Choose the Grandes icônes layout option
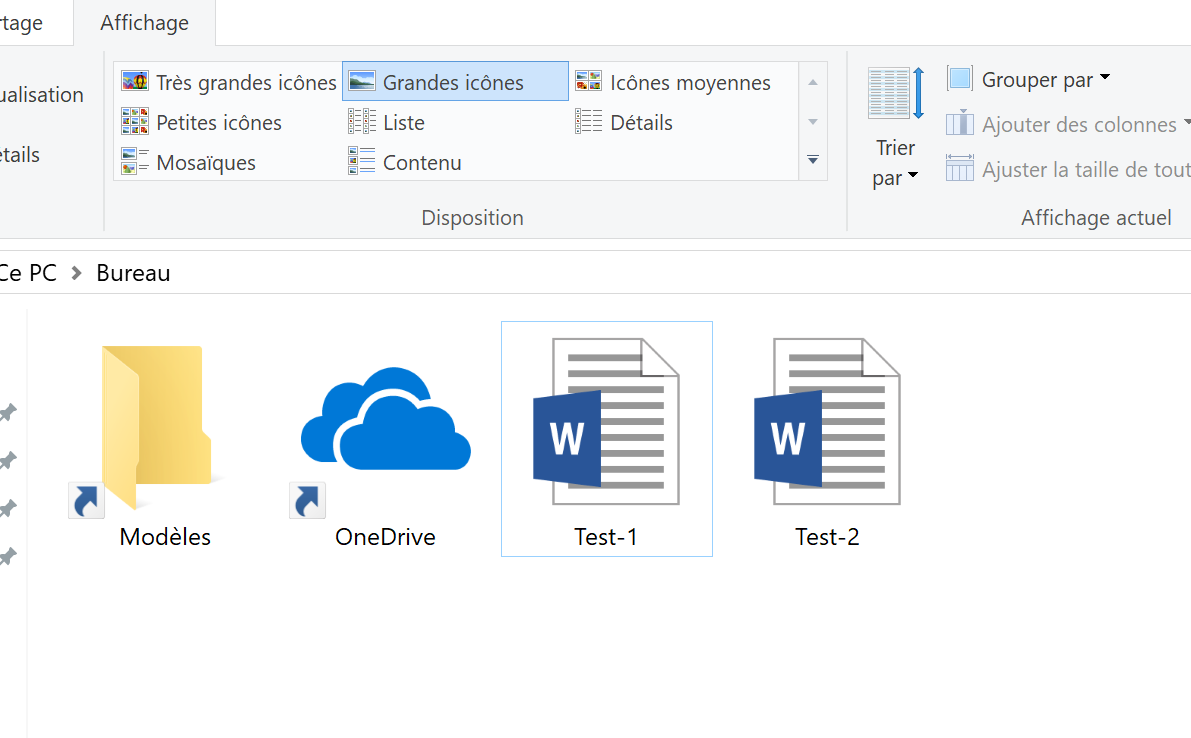Viewport: 1191px width, 738px height. (x=455, y=82)
